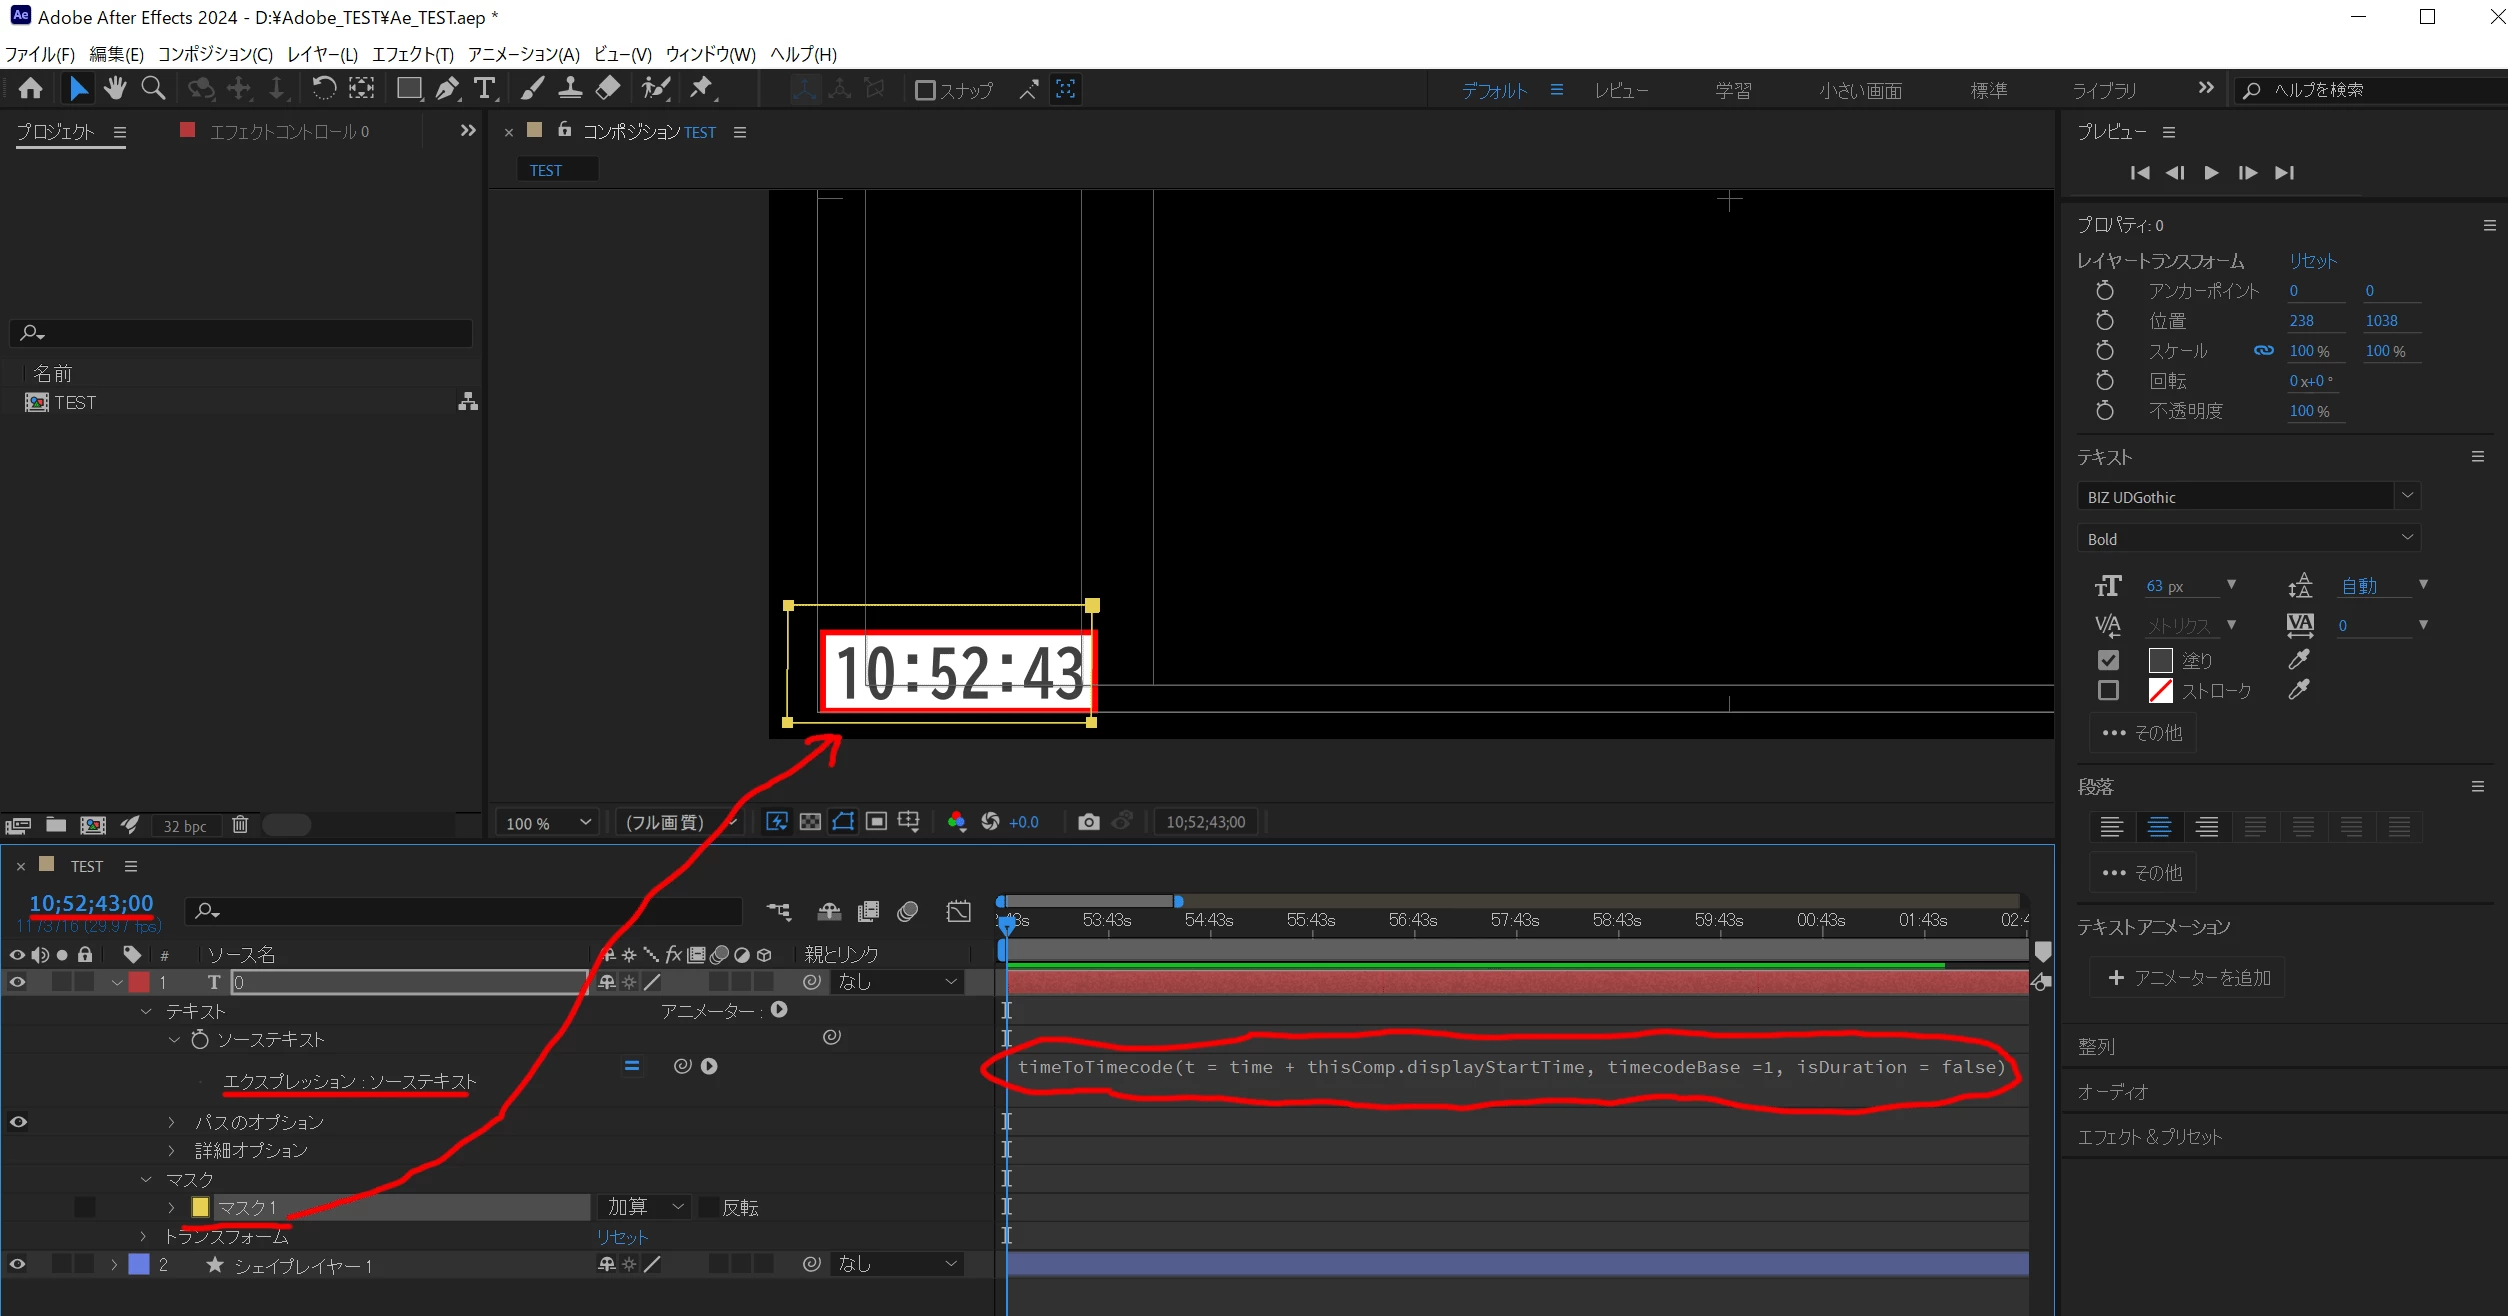The width and height of the screenshot is (2508, 1316).
Task: Click the リセット link in レイヤートランスフォーム
Action: tap(2312, 261)
